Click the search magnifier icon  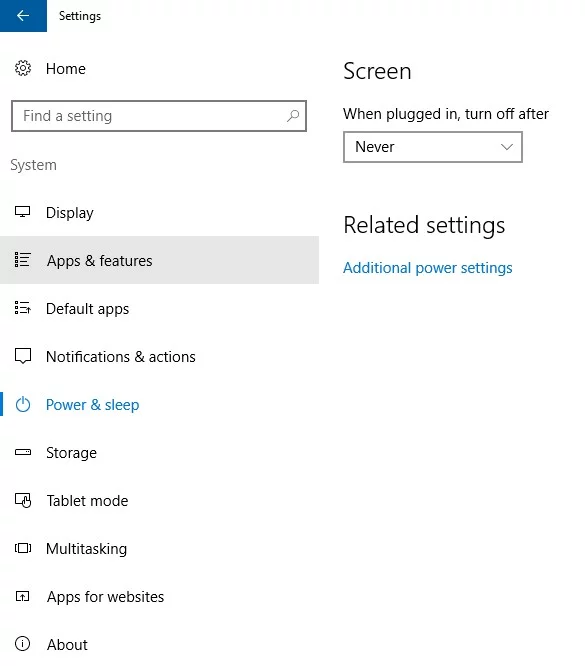[x=293, y=116]
